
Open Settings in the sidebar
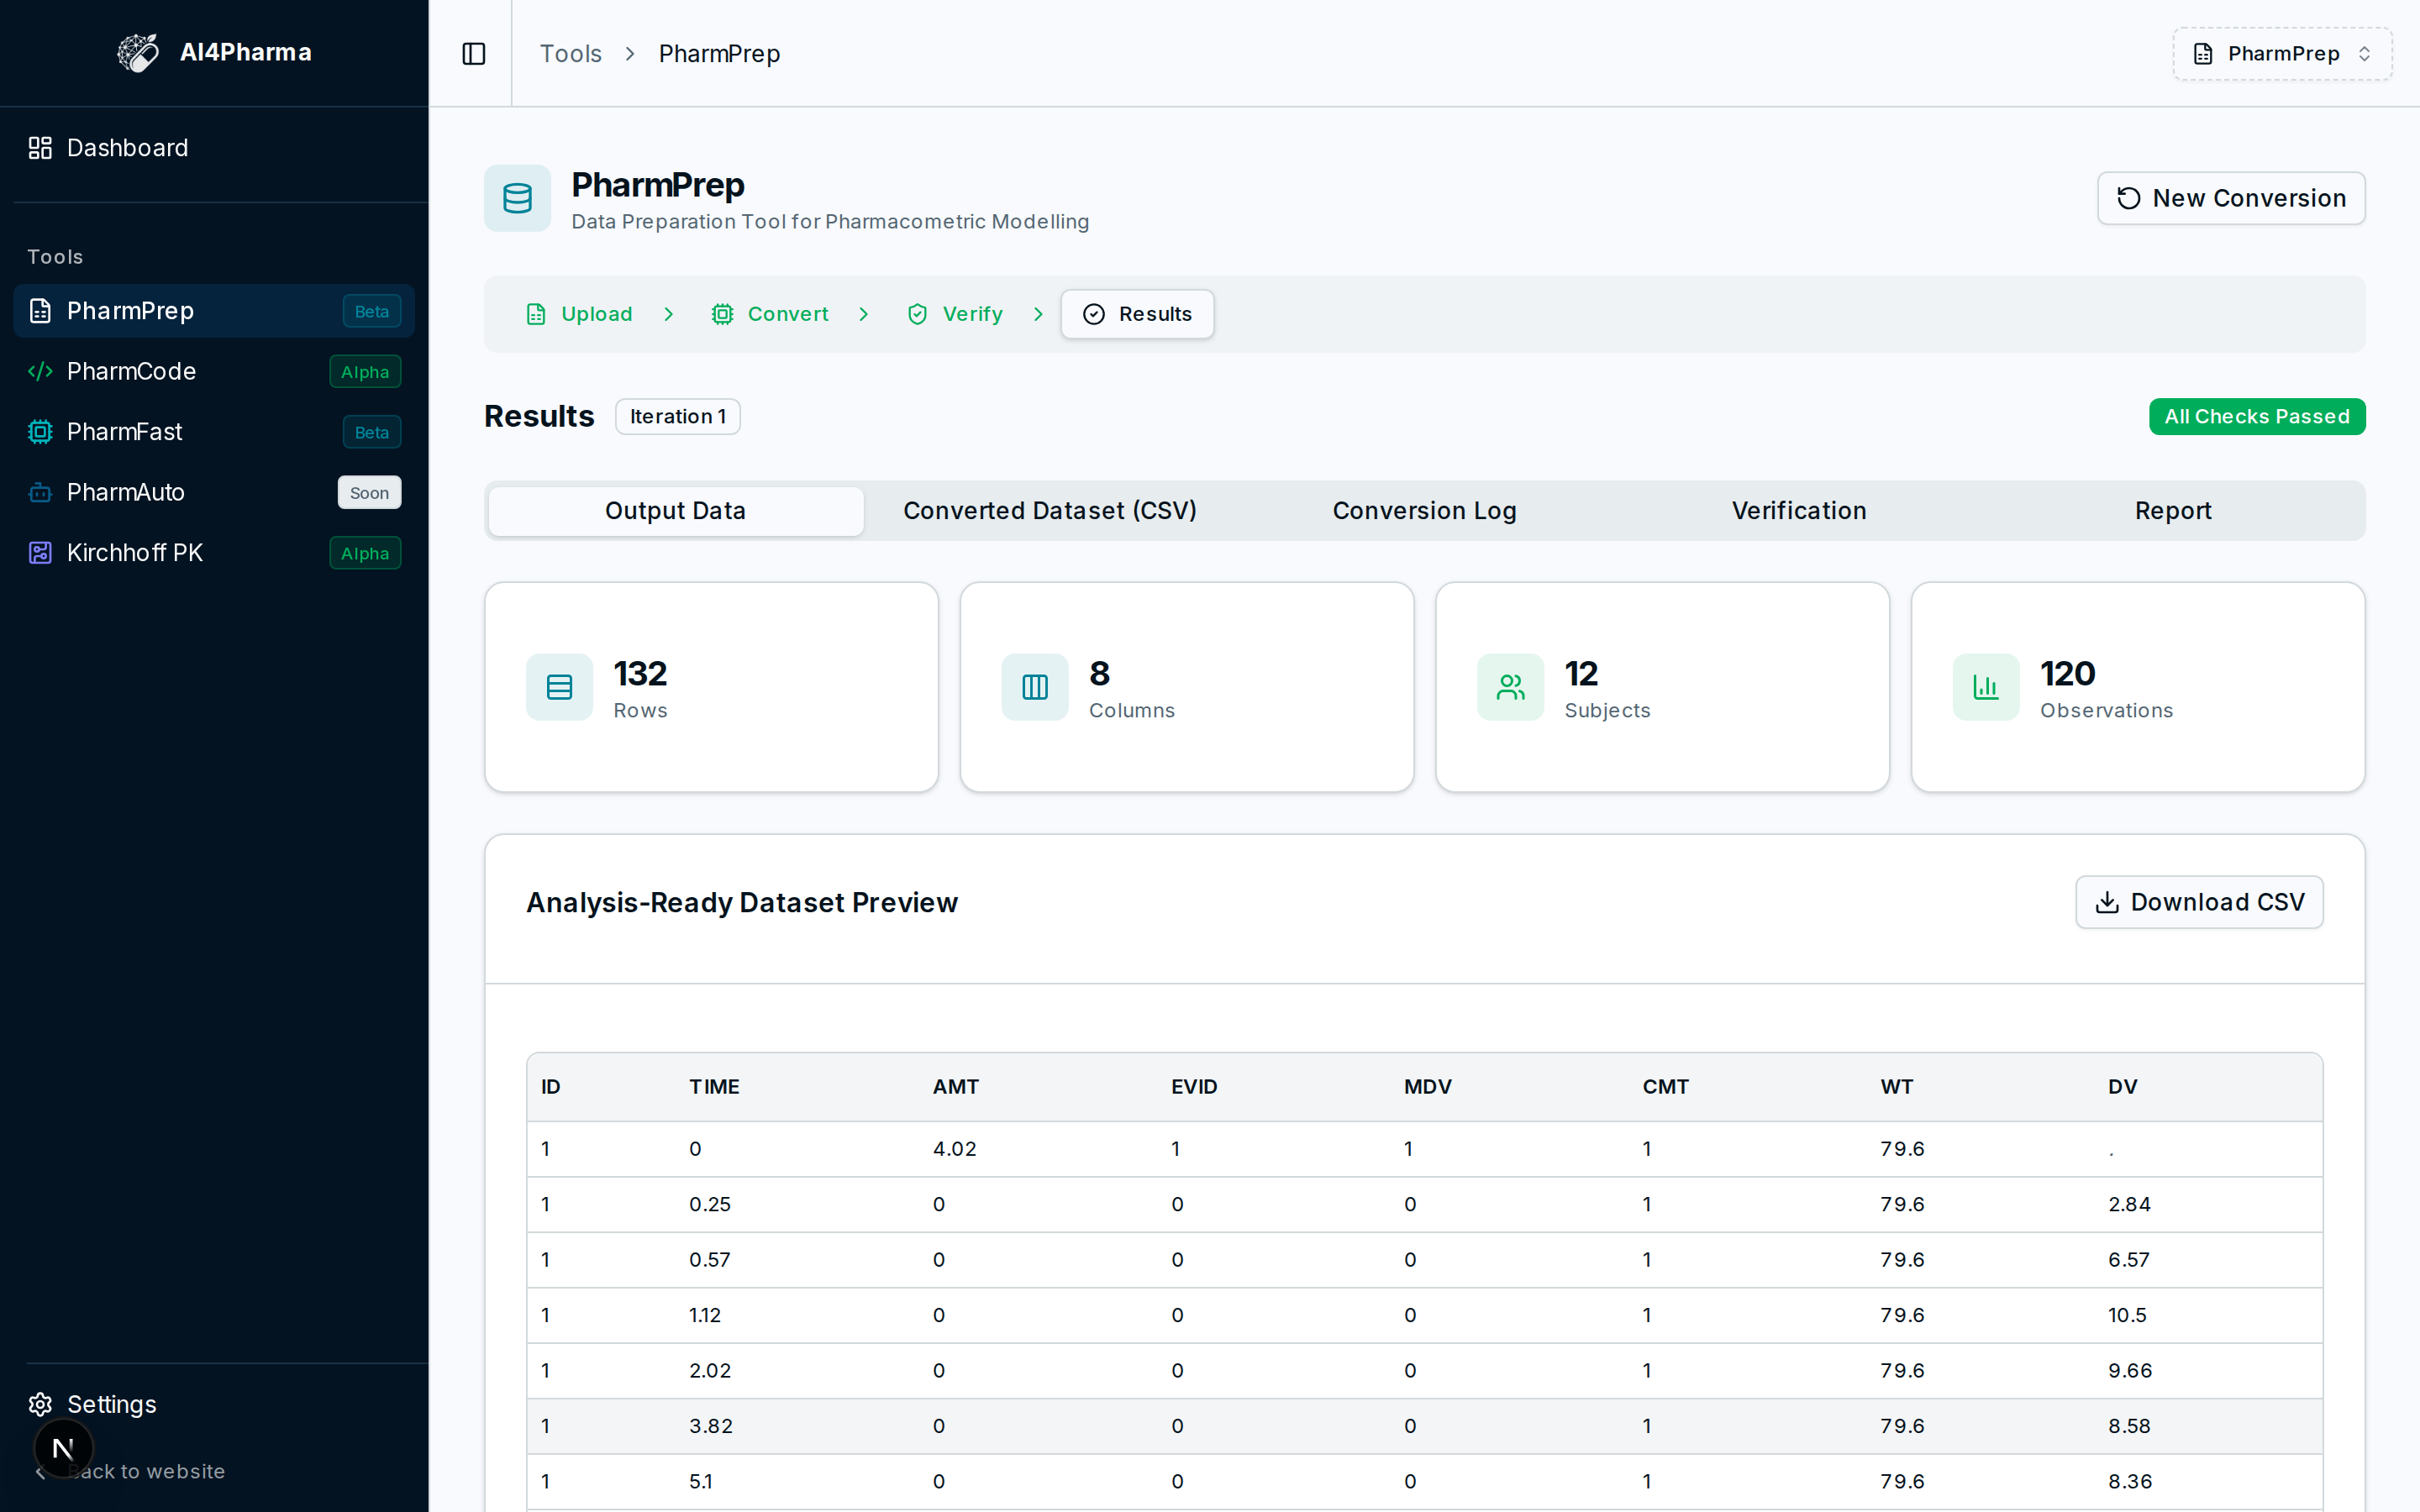[214, 1404]
